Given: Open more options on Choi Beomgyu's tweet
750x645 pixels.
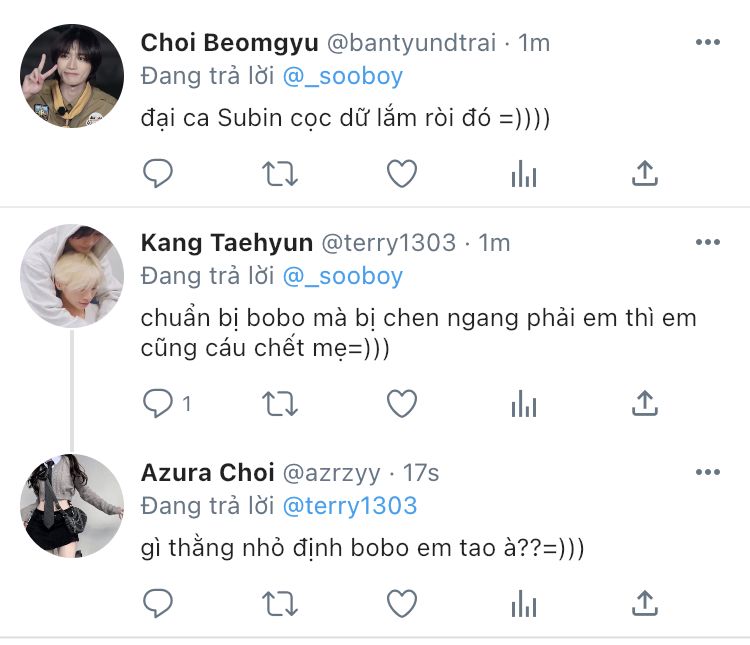Looking at the screenshot, I should (x=708, y=43).
